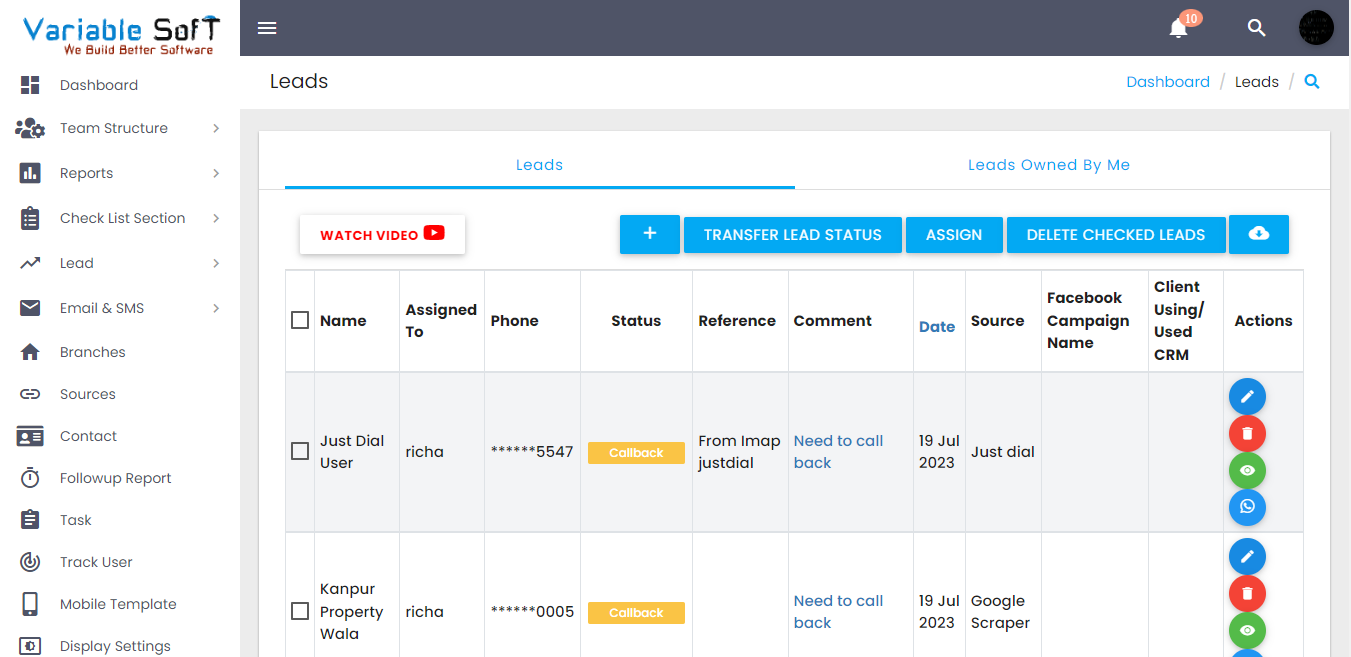
Task: Open Display Settings in the sidebar
Action: (115, 646)
